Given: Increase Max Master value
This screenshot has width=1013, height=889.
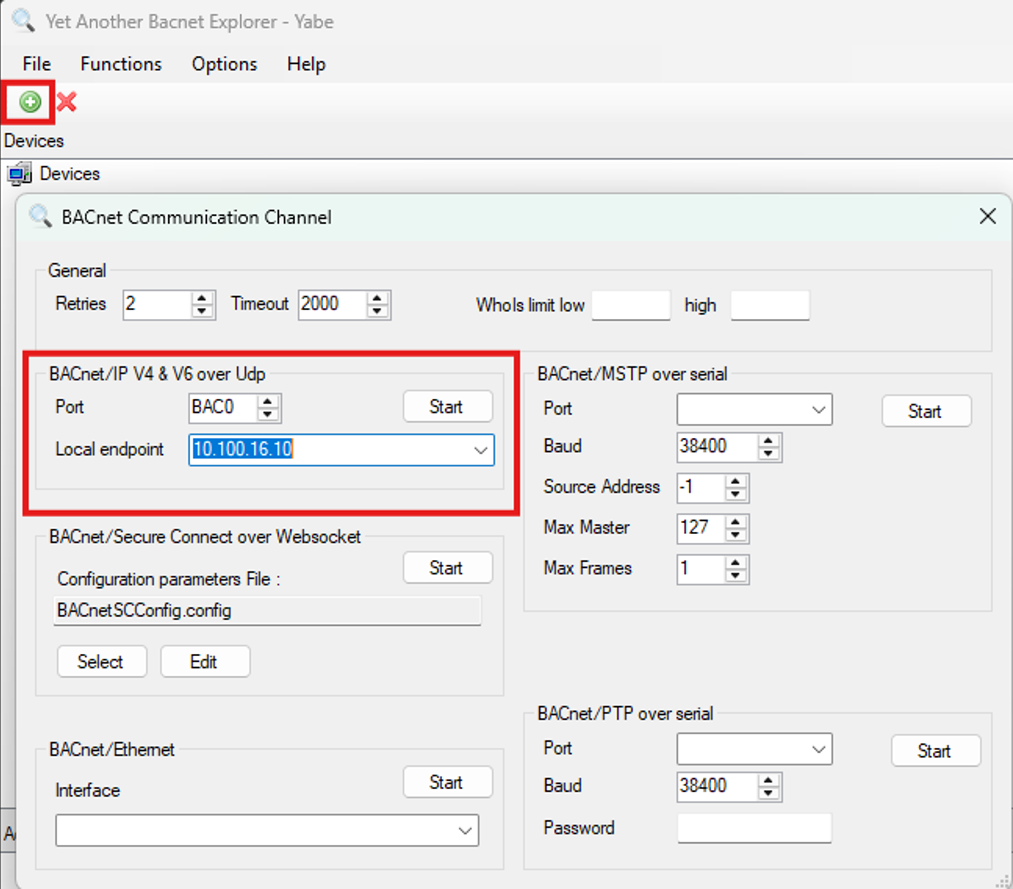Looking at the screenshot, I should tap(736, 522).
